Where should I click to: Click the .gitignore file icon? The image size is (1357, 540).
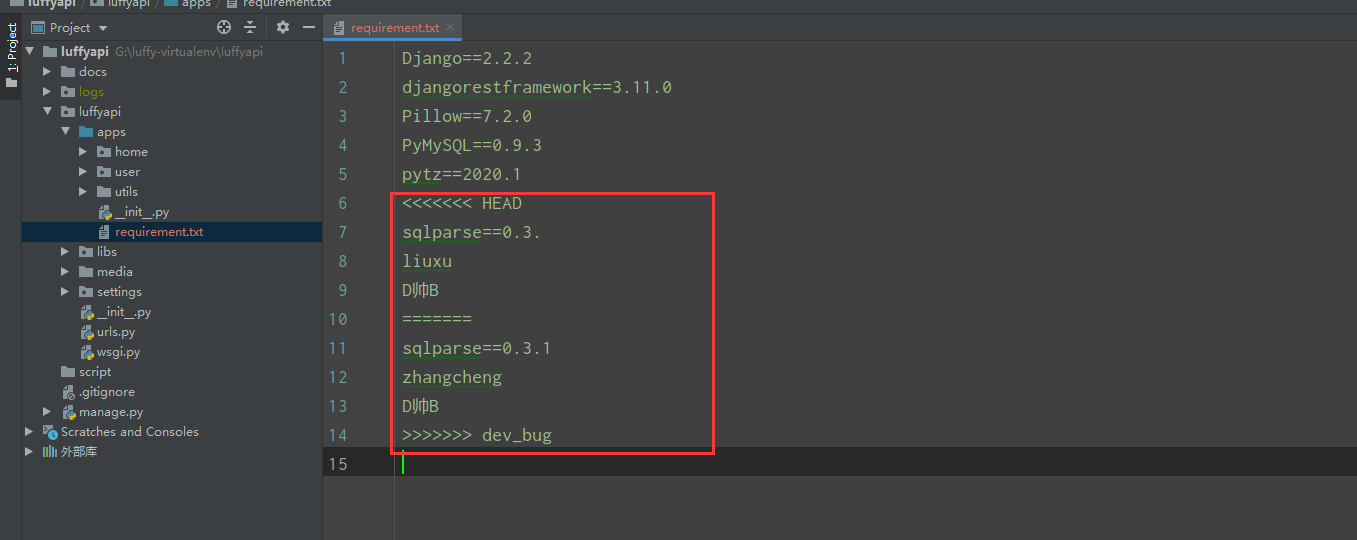(x=69, y=392)
